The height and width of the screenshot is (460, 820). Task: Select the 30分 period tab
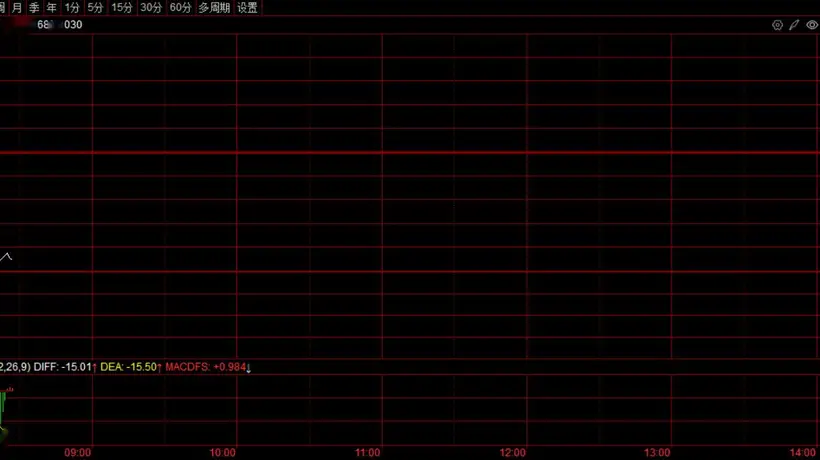[151, 8]
